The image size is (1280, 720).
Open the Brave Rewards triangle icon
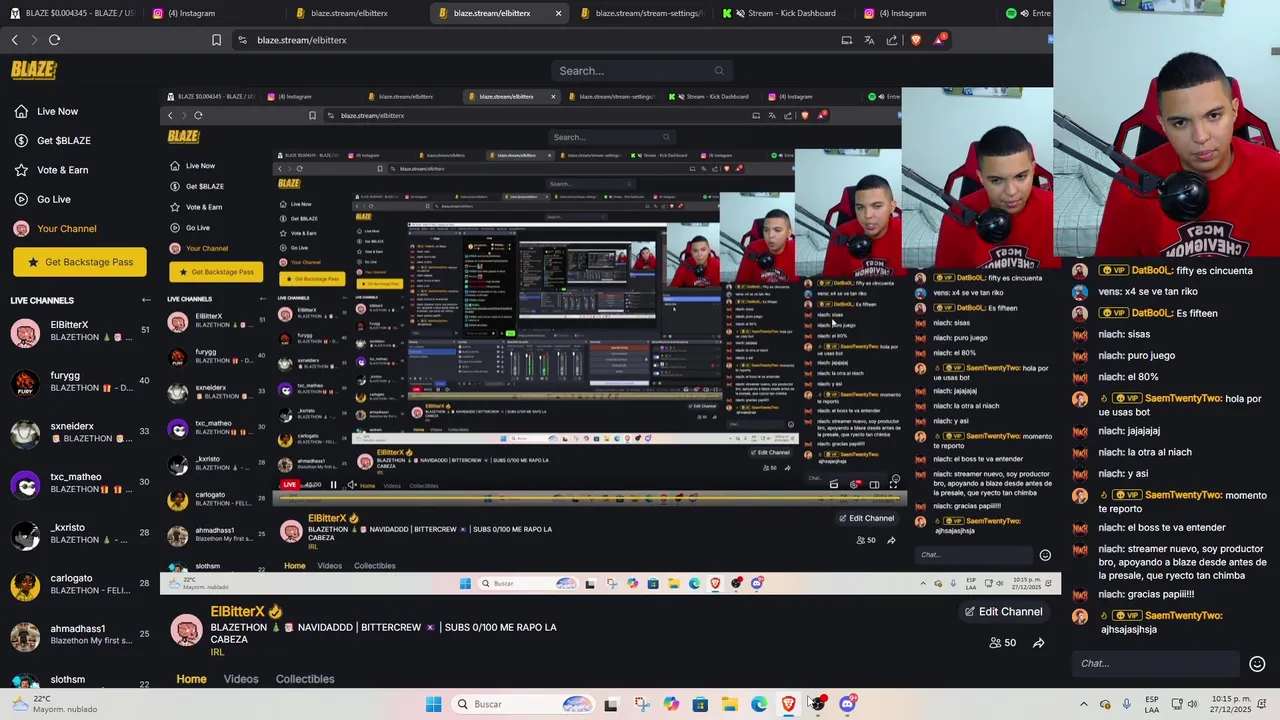[939, 40]
